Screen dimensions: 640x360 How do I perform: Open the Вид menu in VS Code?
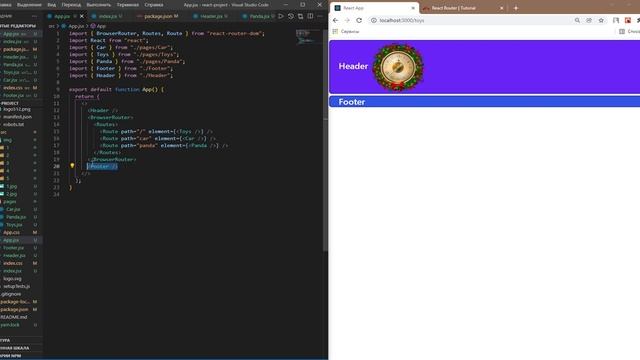(x=51, y=5)
